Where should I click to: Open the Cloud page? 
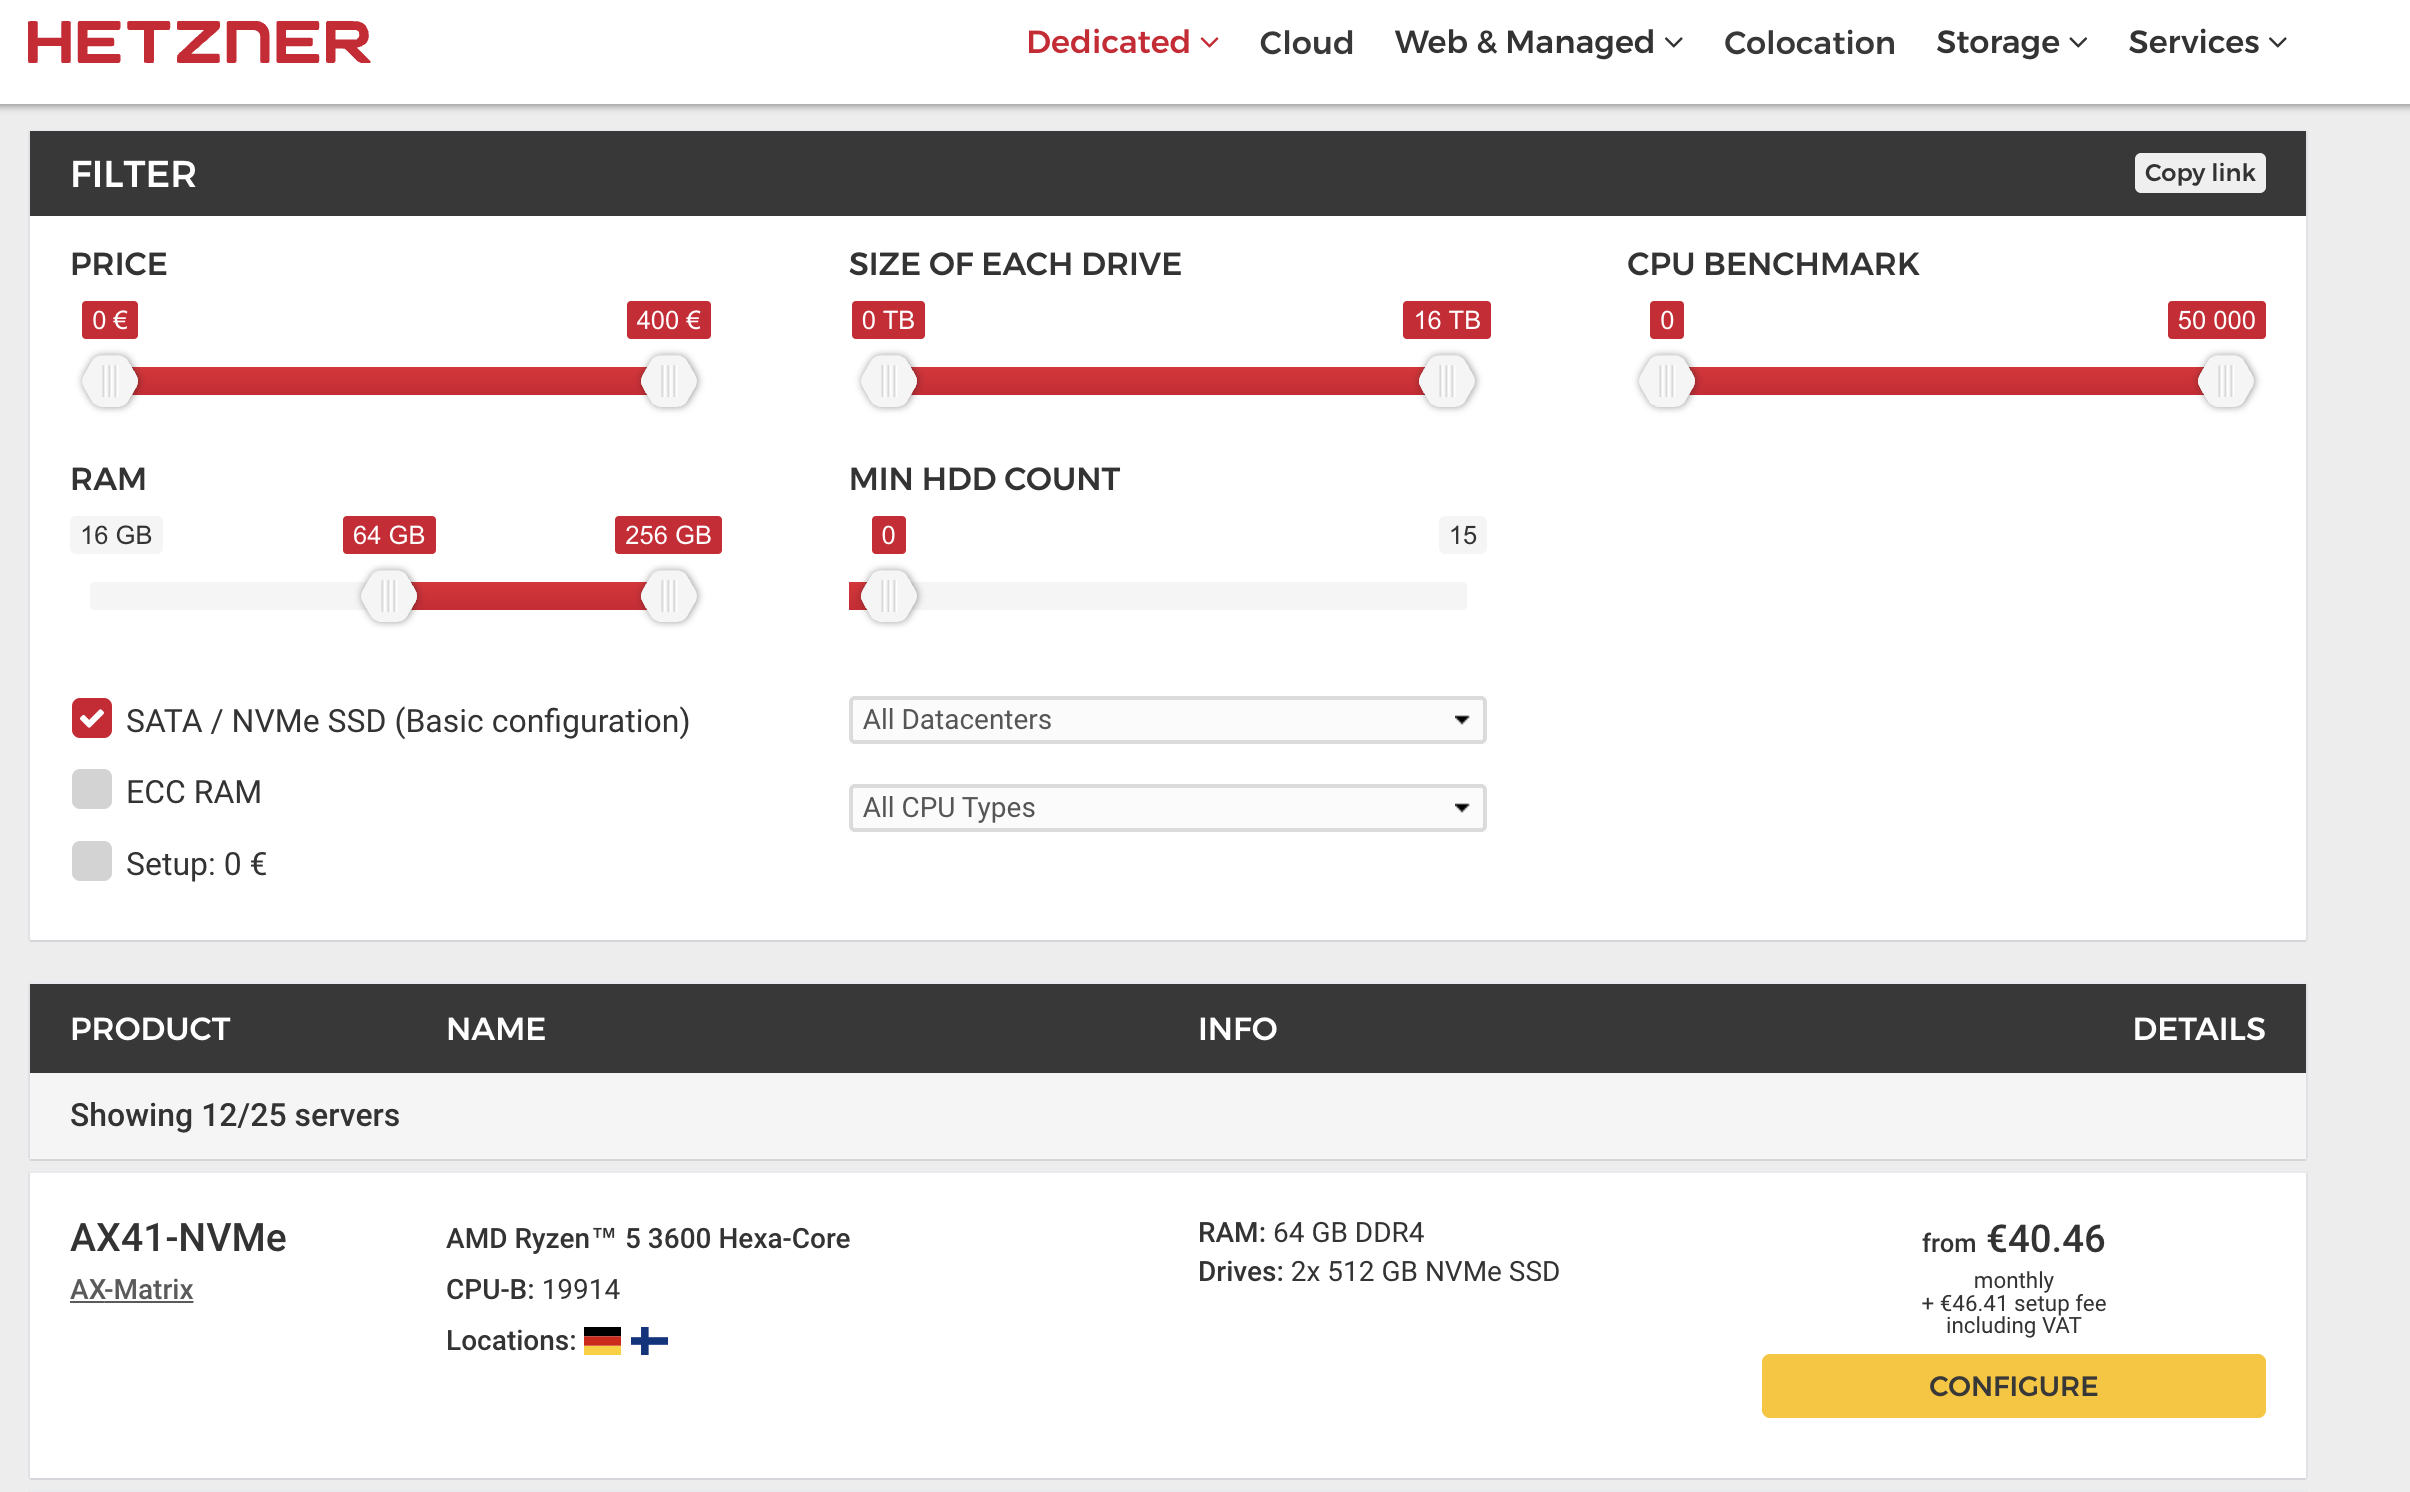[1306, 42]
